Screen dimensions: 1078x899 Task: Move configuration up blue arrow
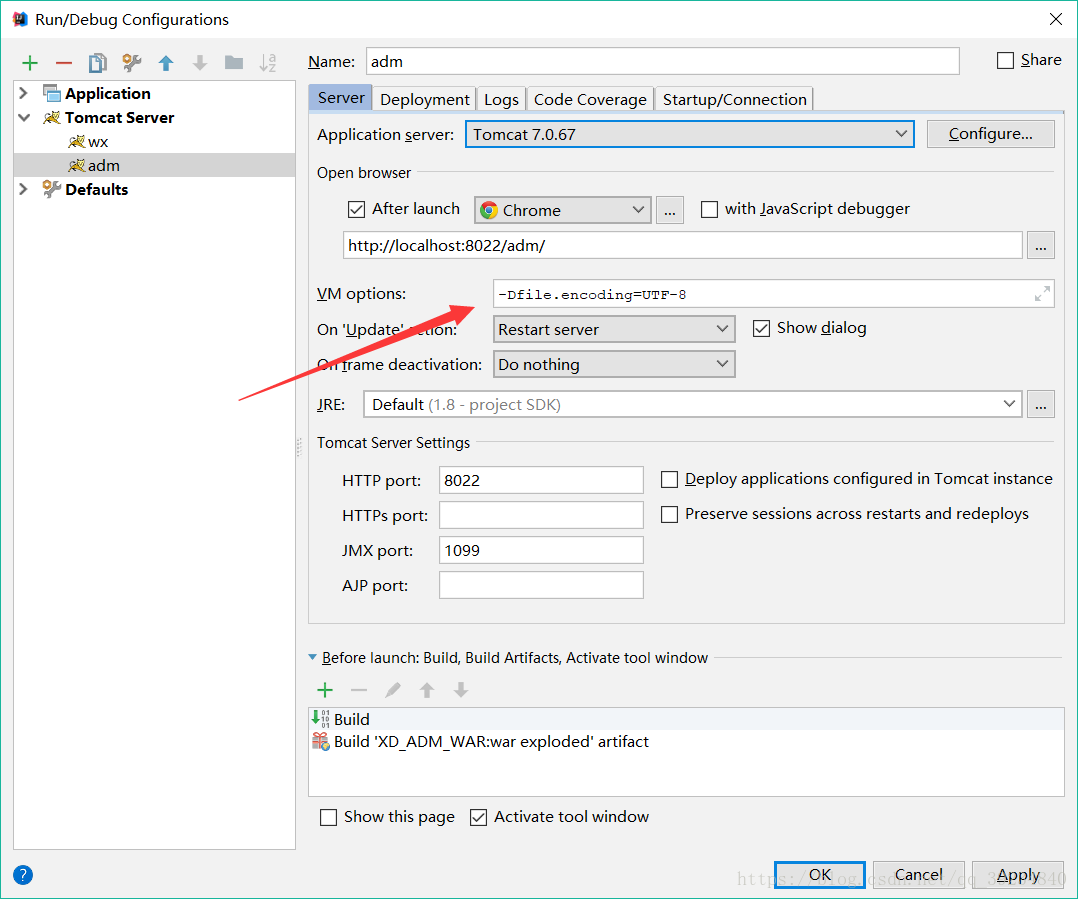(166, 63)
